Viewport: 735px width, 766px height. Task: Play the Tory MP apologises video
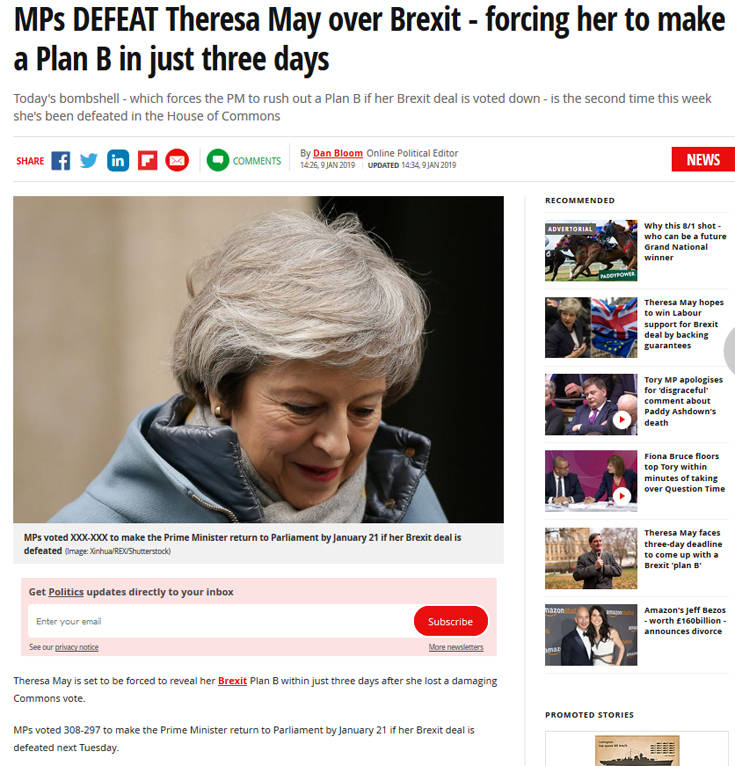click(x=622, y=420)
